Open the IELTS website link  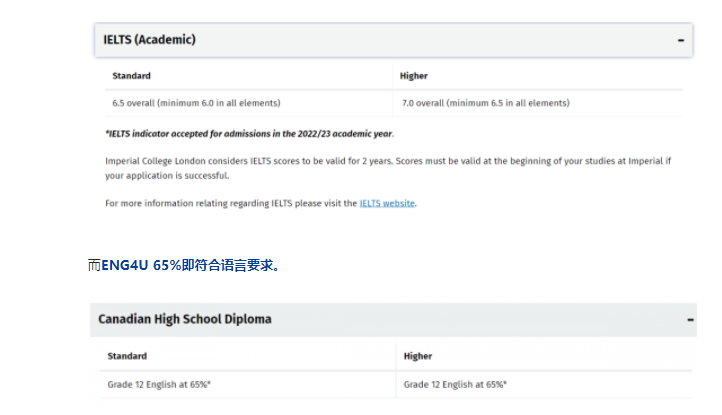pos(387,203)
